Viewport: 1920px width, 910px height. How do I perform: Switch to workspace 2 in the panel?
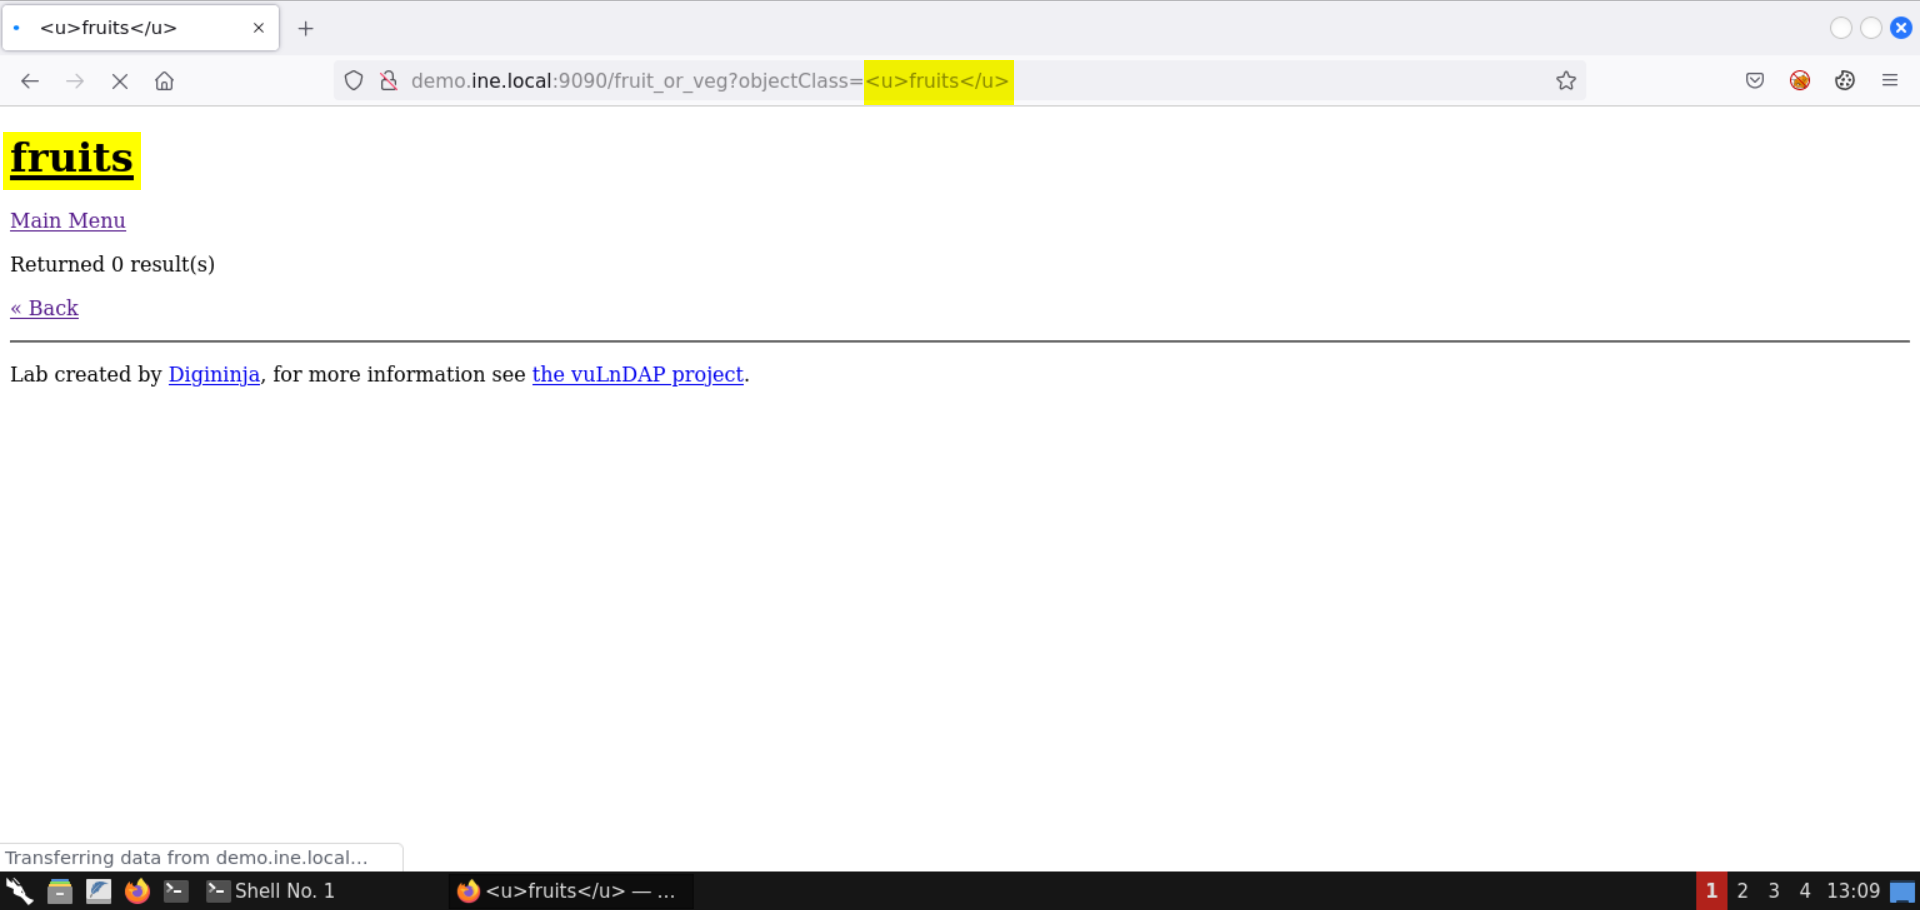point(1743,891)
